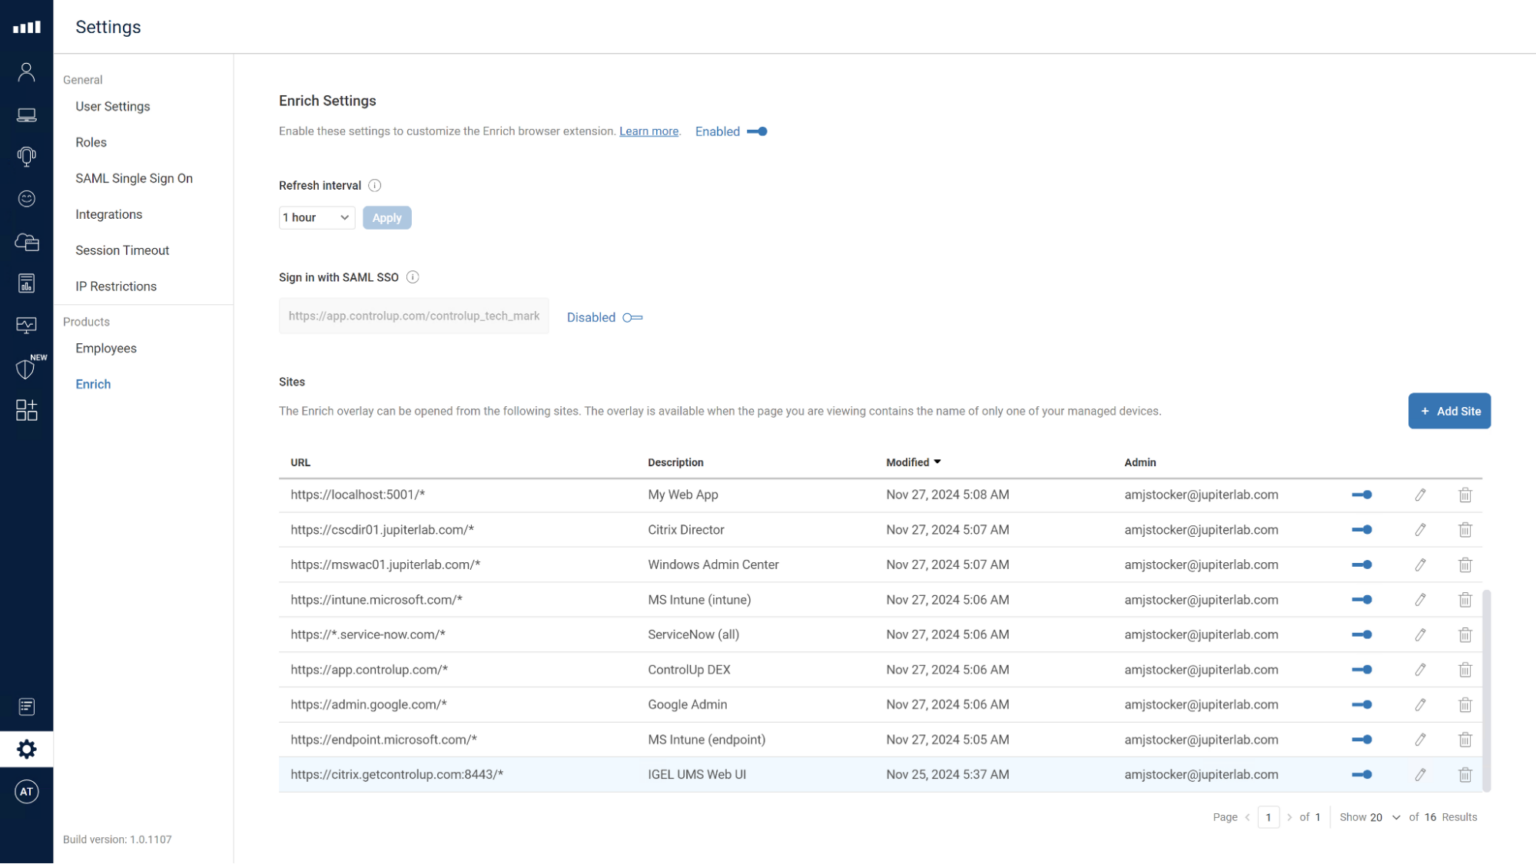Edit the Citrix Director site entry

[x=1420, y=529]
